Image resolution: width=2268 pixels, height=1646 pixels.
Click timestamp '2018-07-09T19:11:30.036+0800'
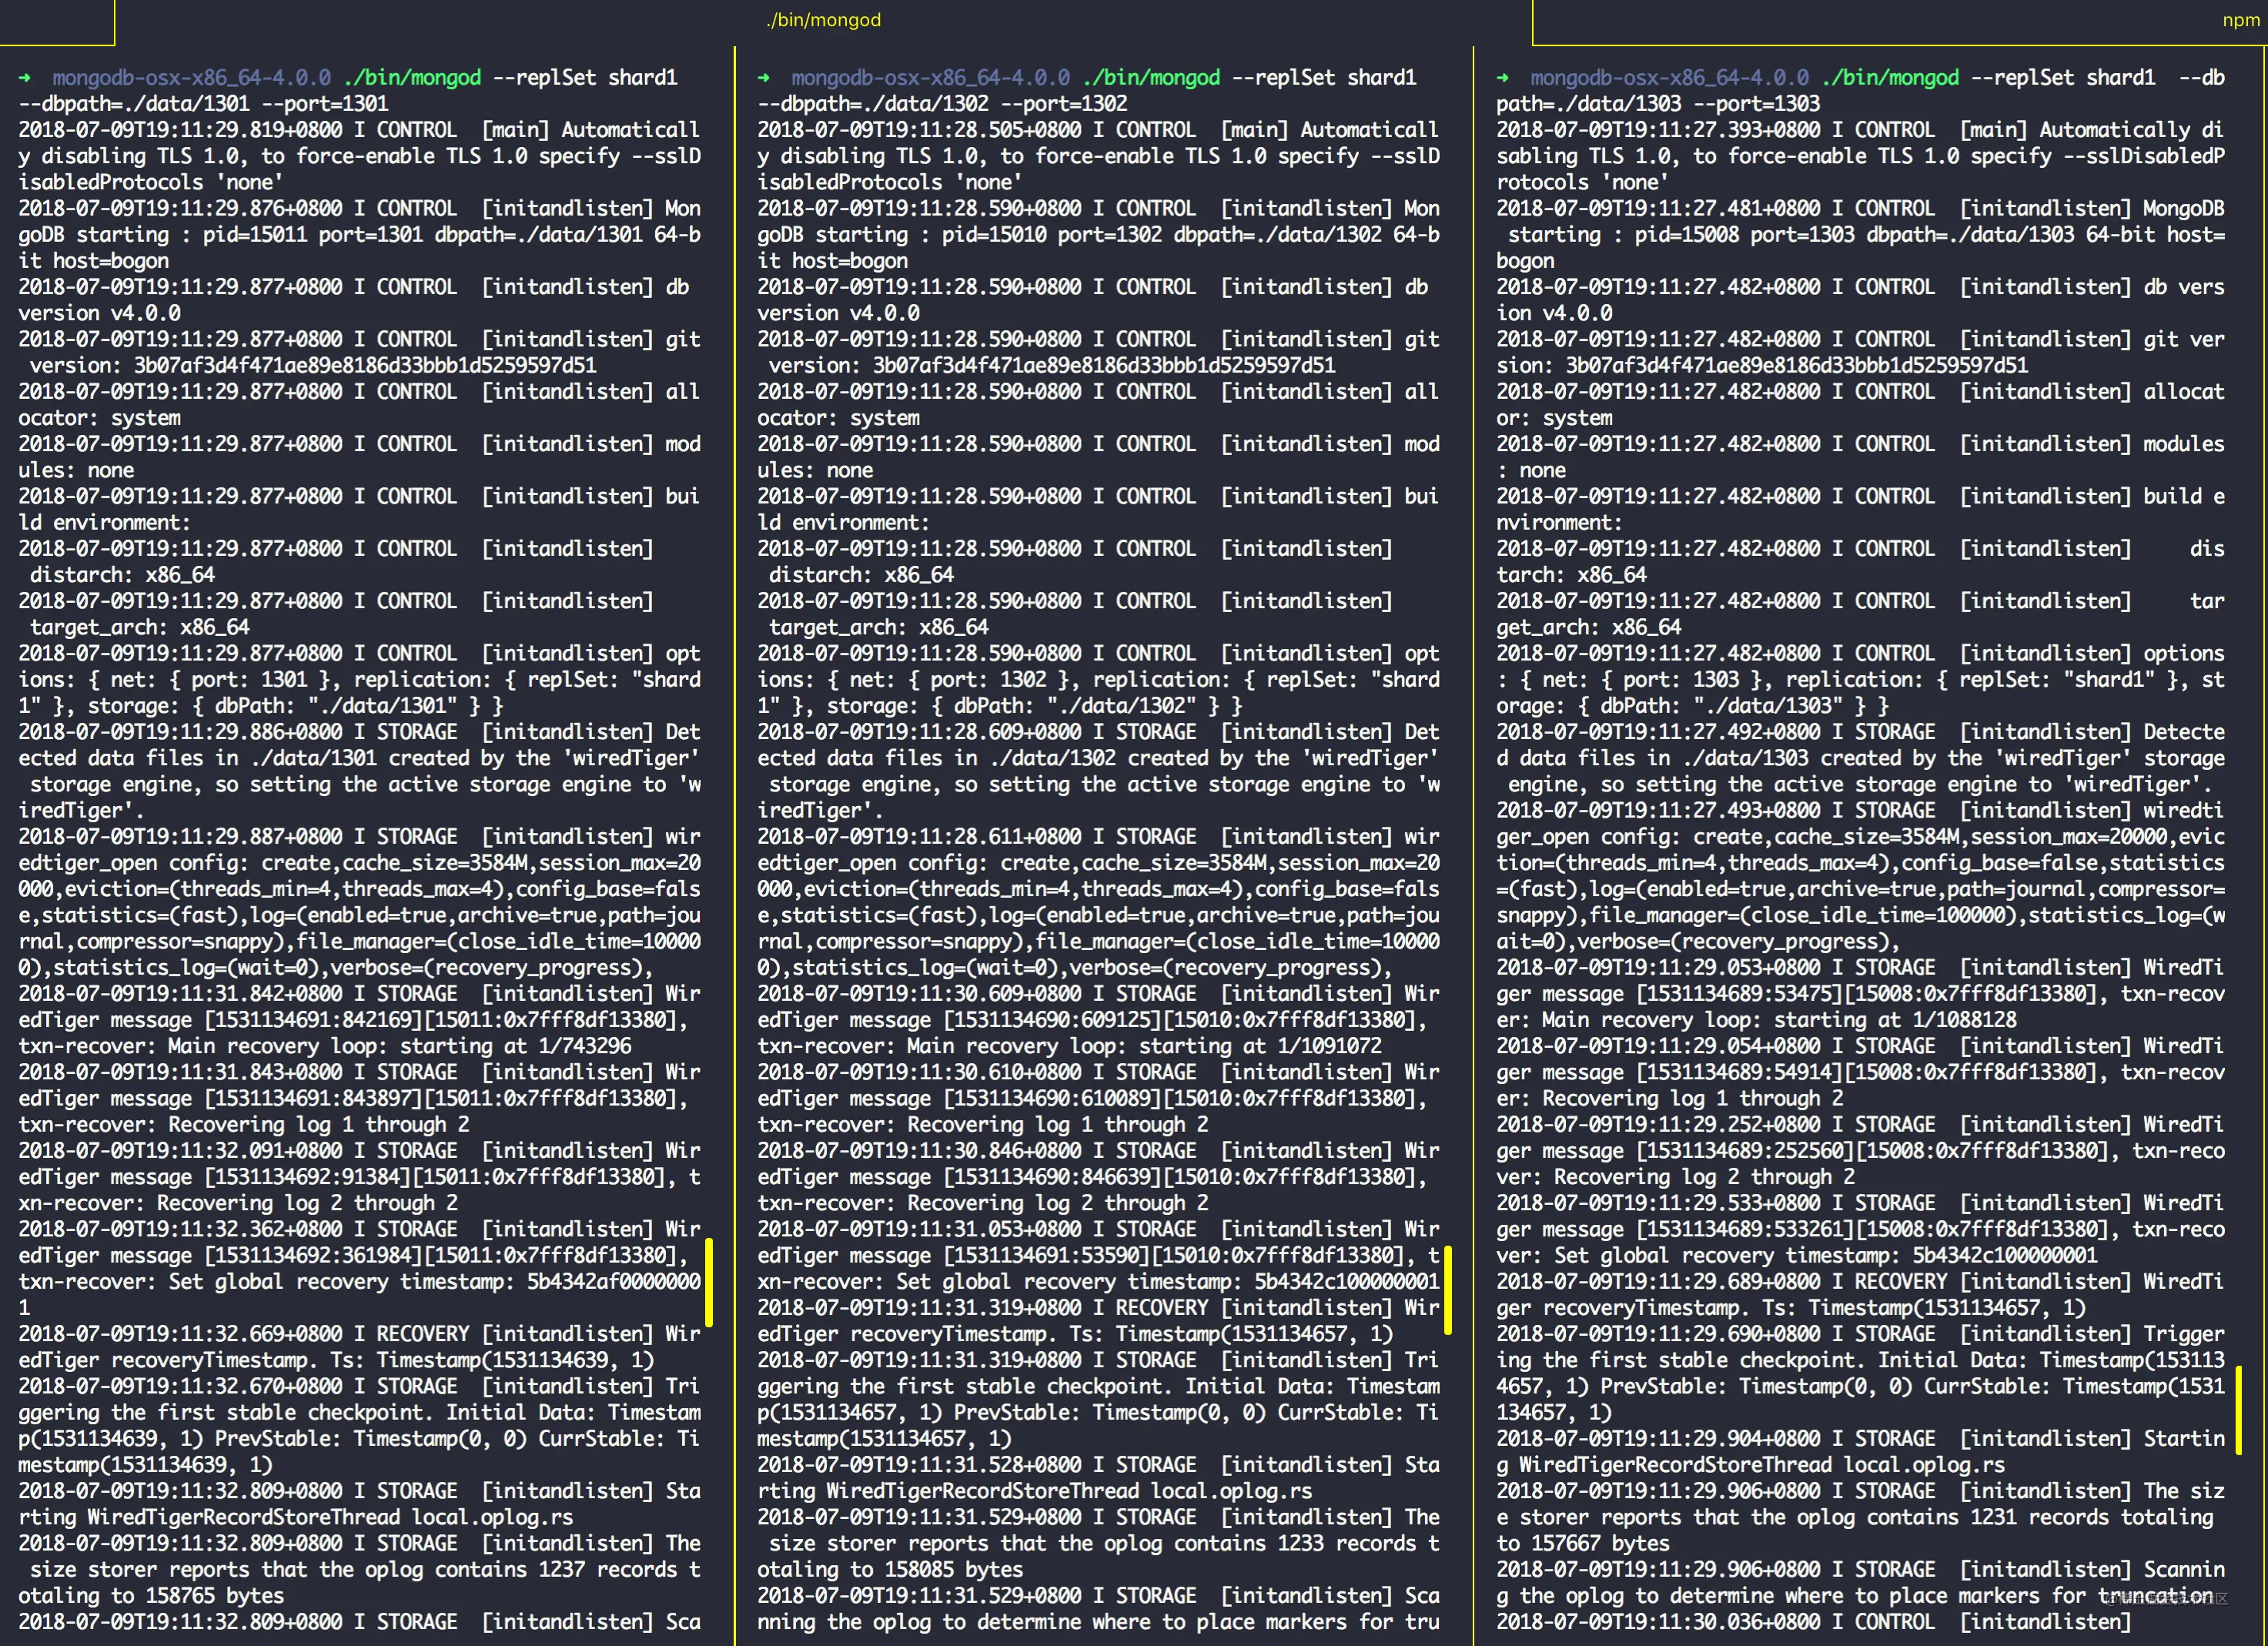[1658, 1622]
